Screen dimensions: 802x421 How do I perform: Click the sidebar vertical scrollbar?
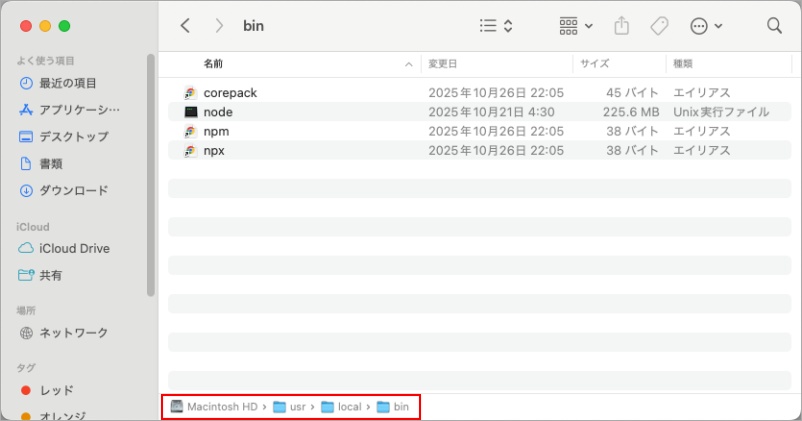point(151,175)
